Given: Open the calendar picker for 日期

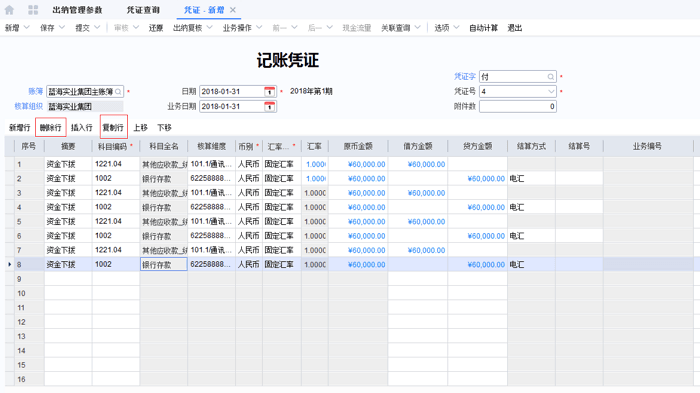Looking at the screenshot, I should pyautogui.click(x=269, y=92).
